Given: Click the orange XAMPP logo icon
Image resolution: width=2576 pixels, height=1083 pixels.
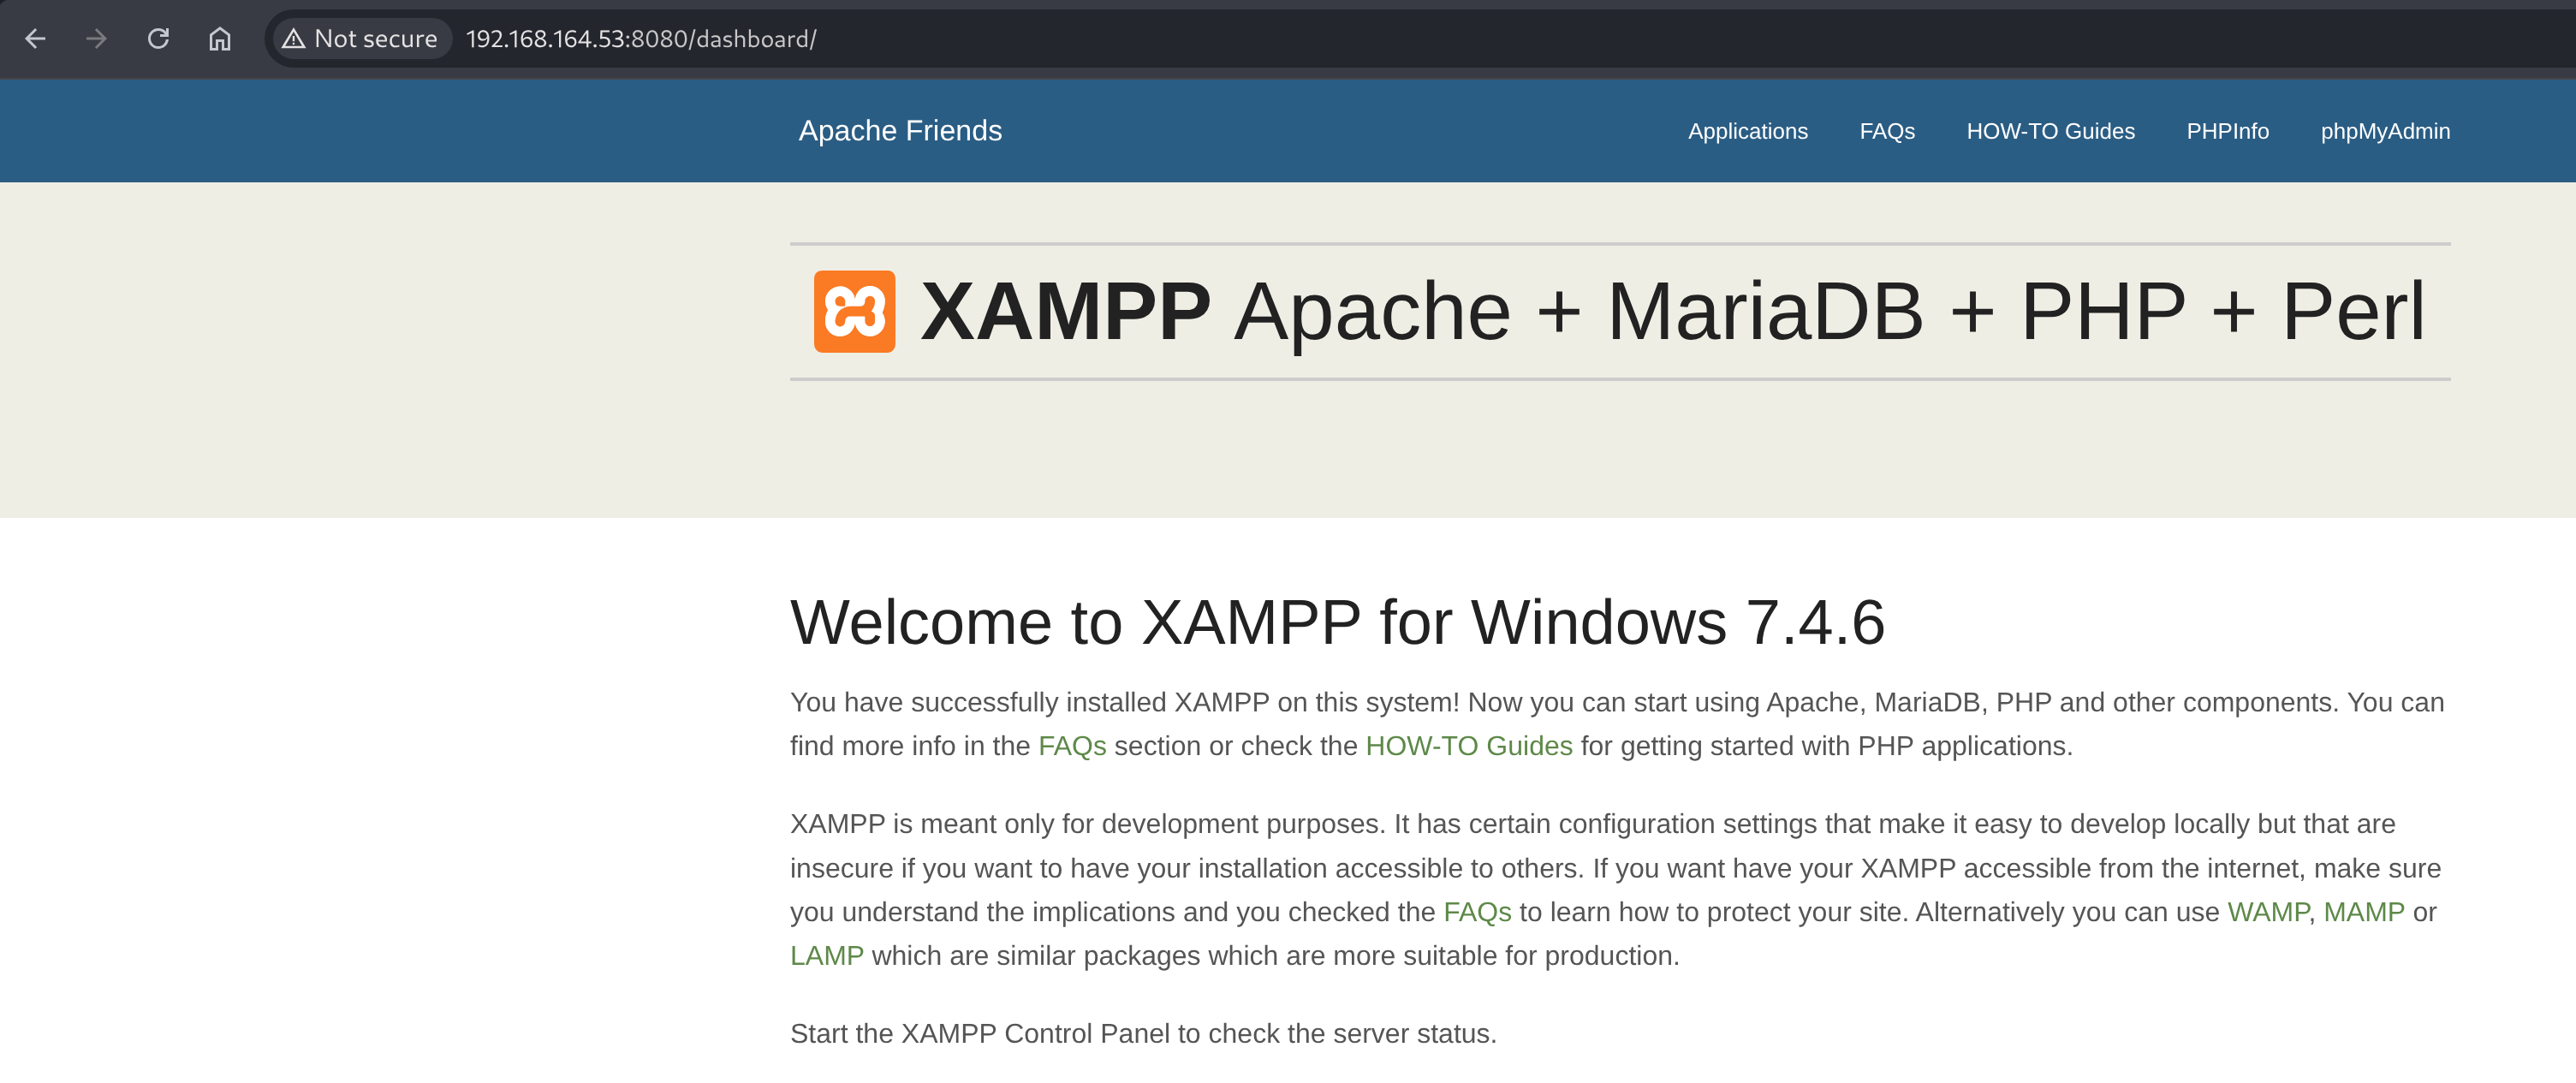Looking at the screenshot, I should pyautogui.click(x=854, y=311).
